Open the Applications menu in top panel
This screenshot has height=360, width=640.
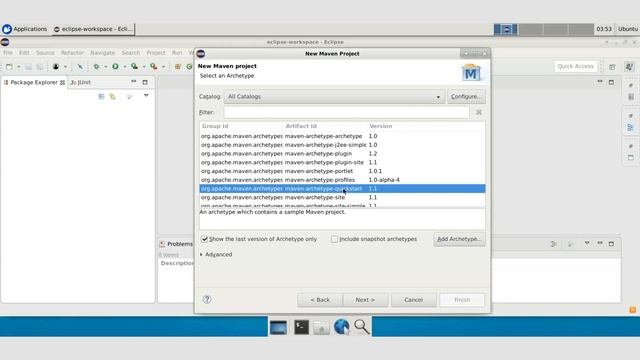pyautogui.click(x=24, y=29)
